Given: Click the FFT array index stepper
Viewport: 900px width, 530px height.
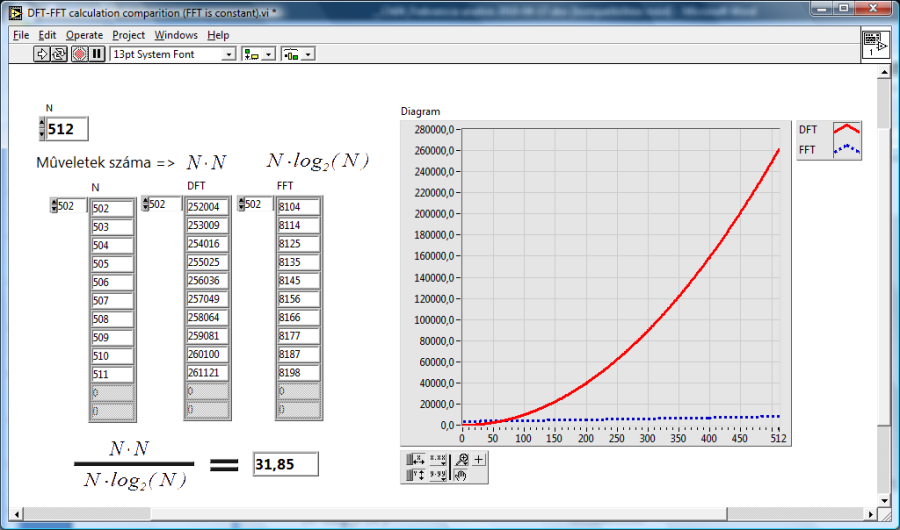Looking at the screenshot, I should click(x=241, y=204).
